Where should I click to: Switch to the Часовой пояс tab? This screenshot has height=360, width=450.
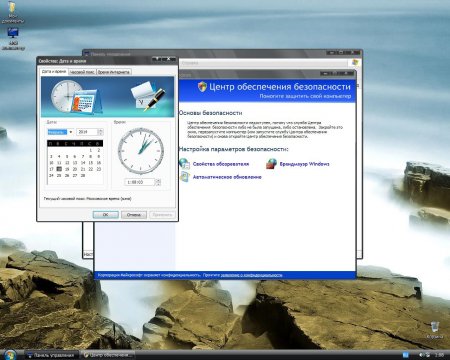(82, 72)
